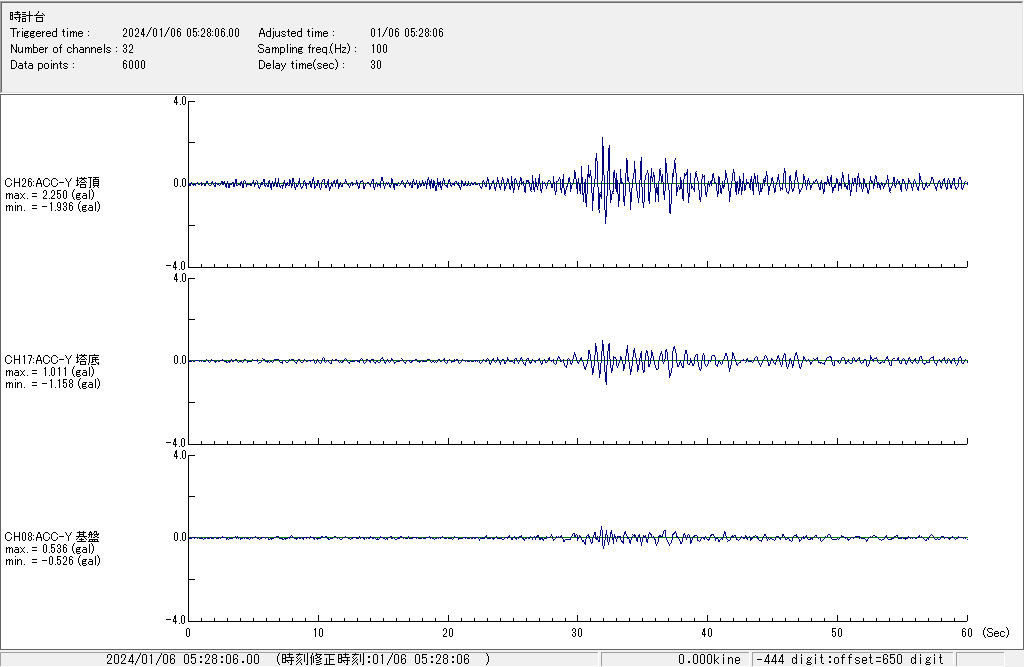Click the Number of channels value 32
The height and width of the screenshot is (667, 1024).
[128, 49]
